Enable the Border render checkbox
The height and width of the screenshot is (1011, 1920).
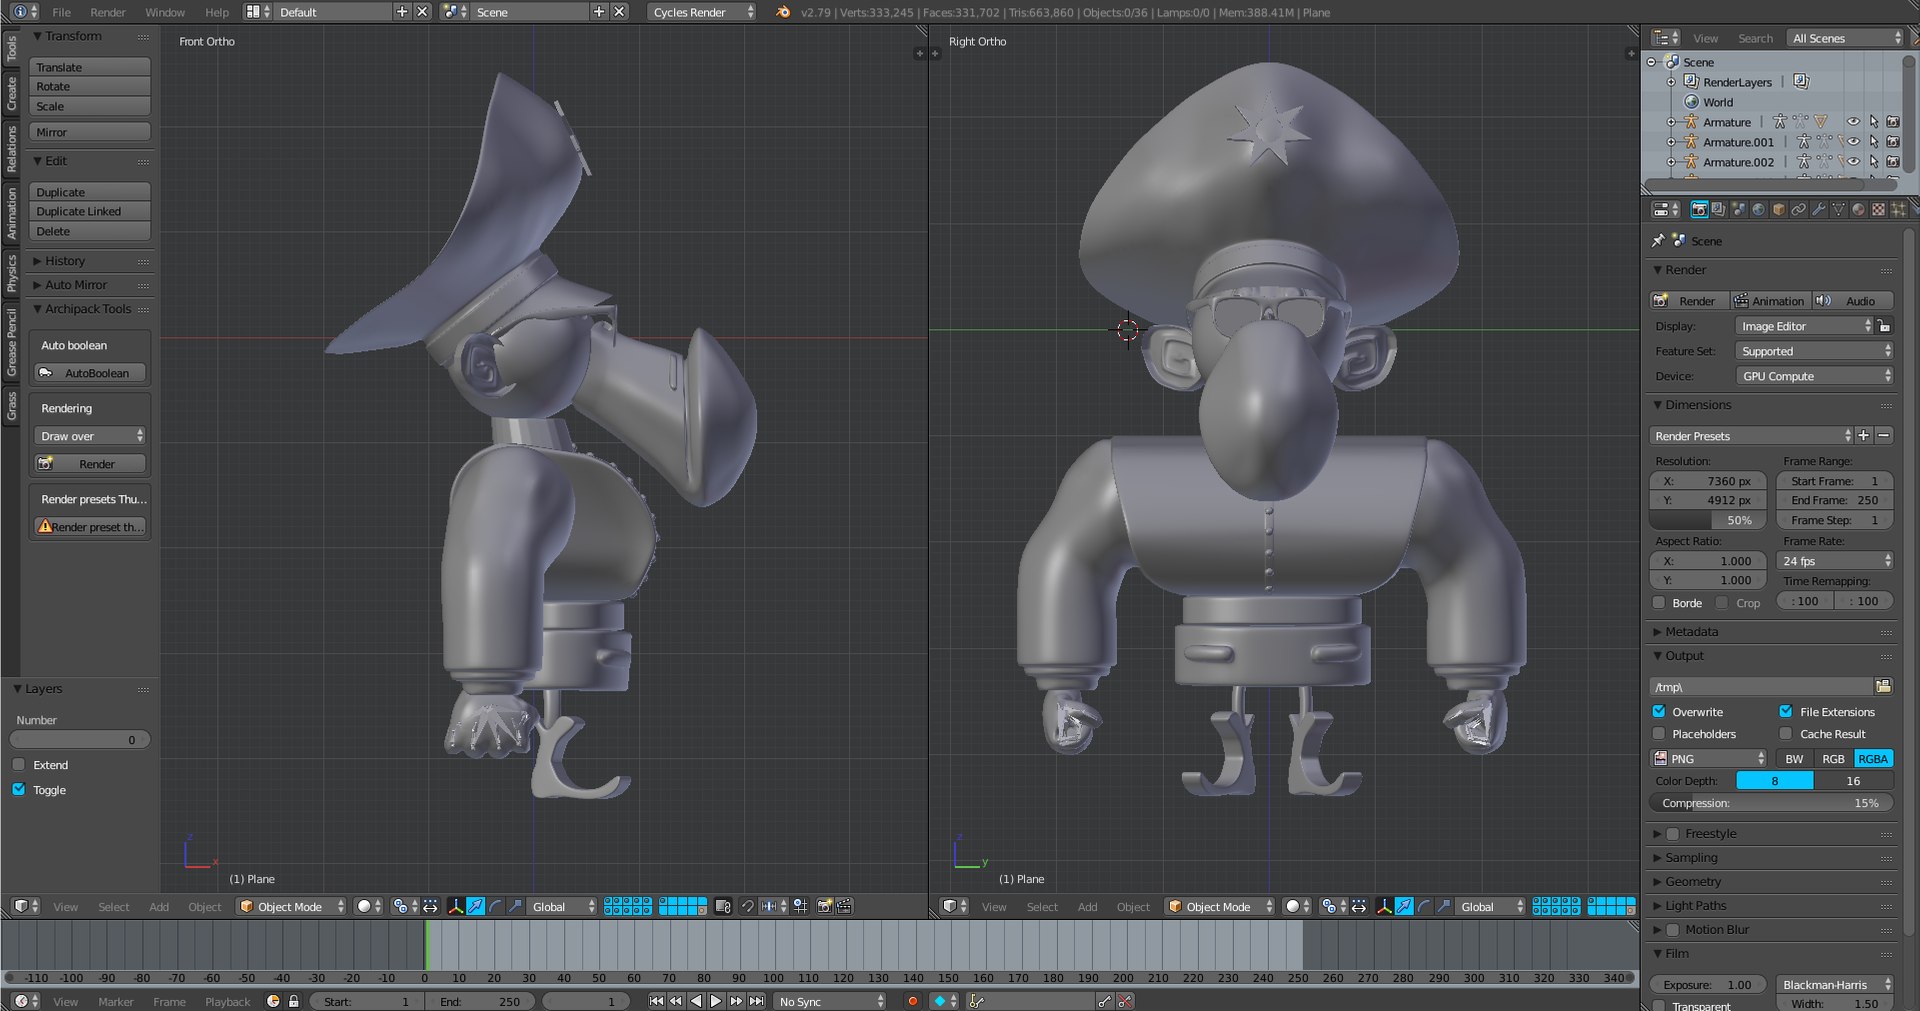click(1659, 602)
